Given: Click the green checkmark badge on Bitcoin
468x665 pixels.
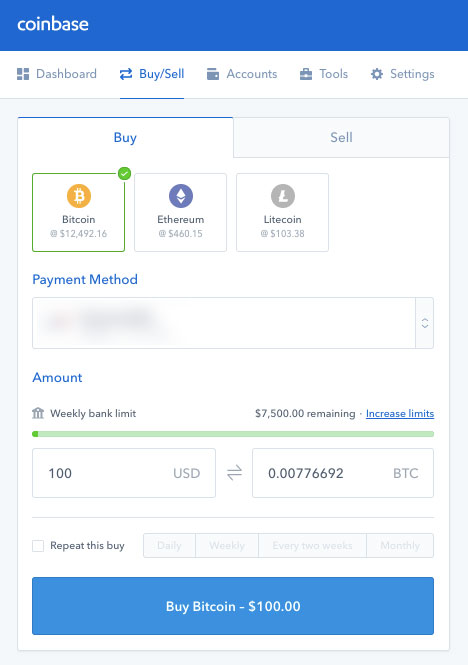Looking at the screenshot, I should pos(124,173).
